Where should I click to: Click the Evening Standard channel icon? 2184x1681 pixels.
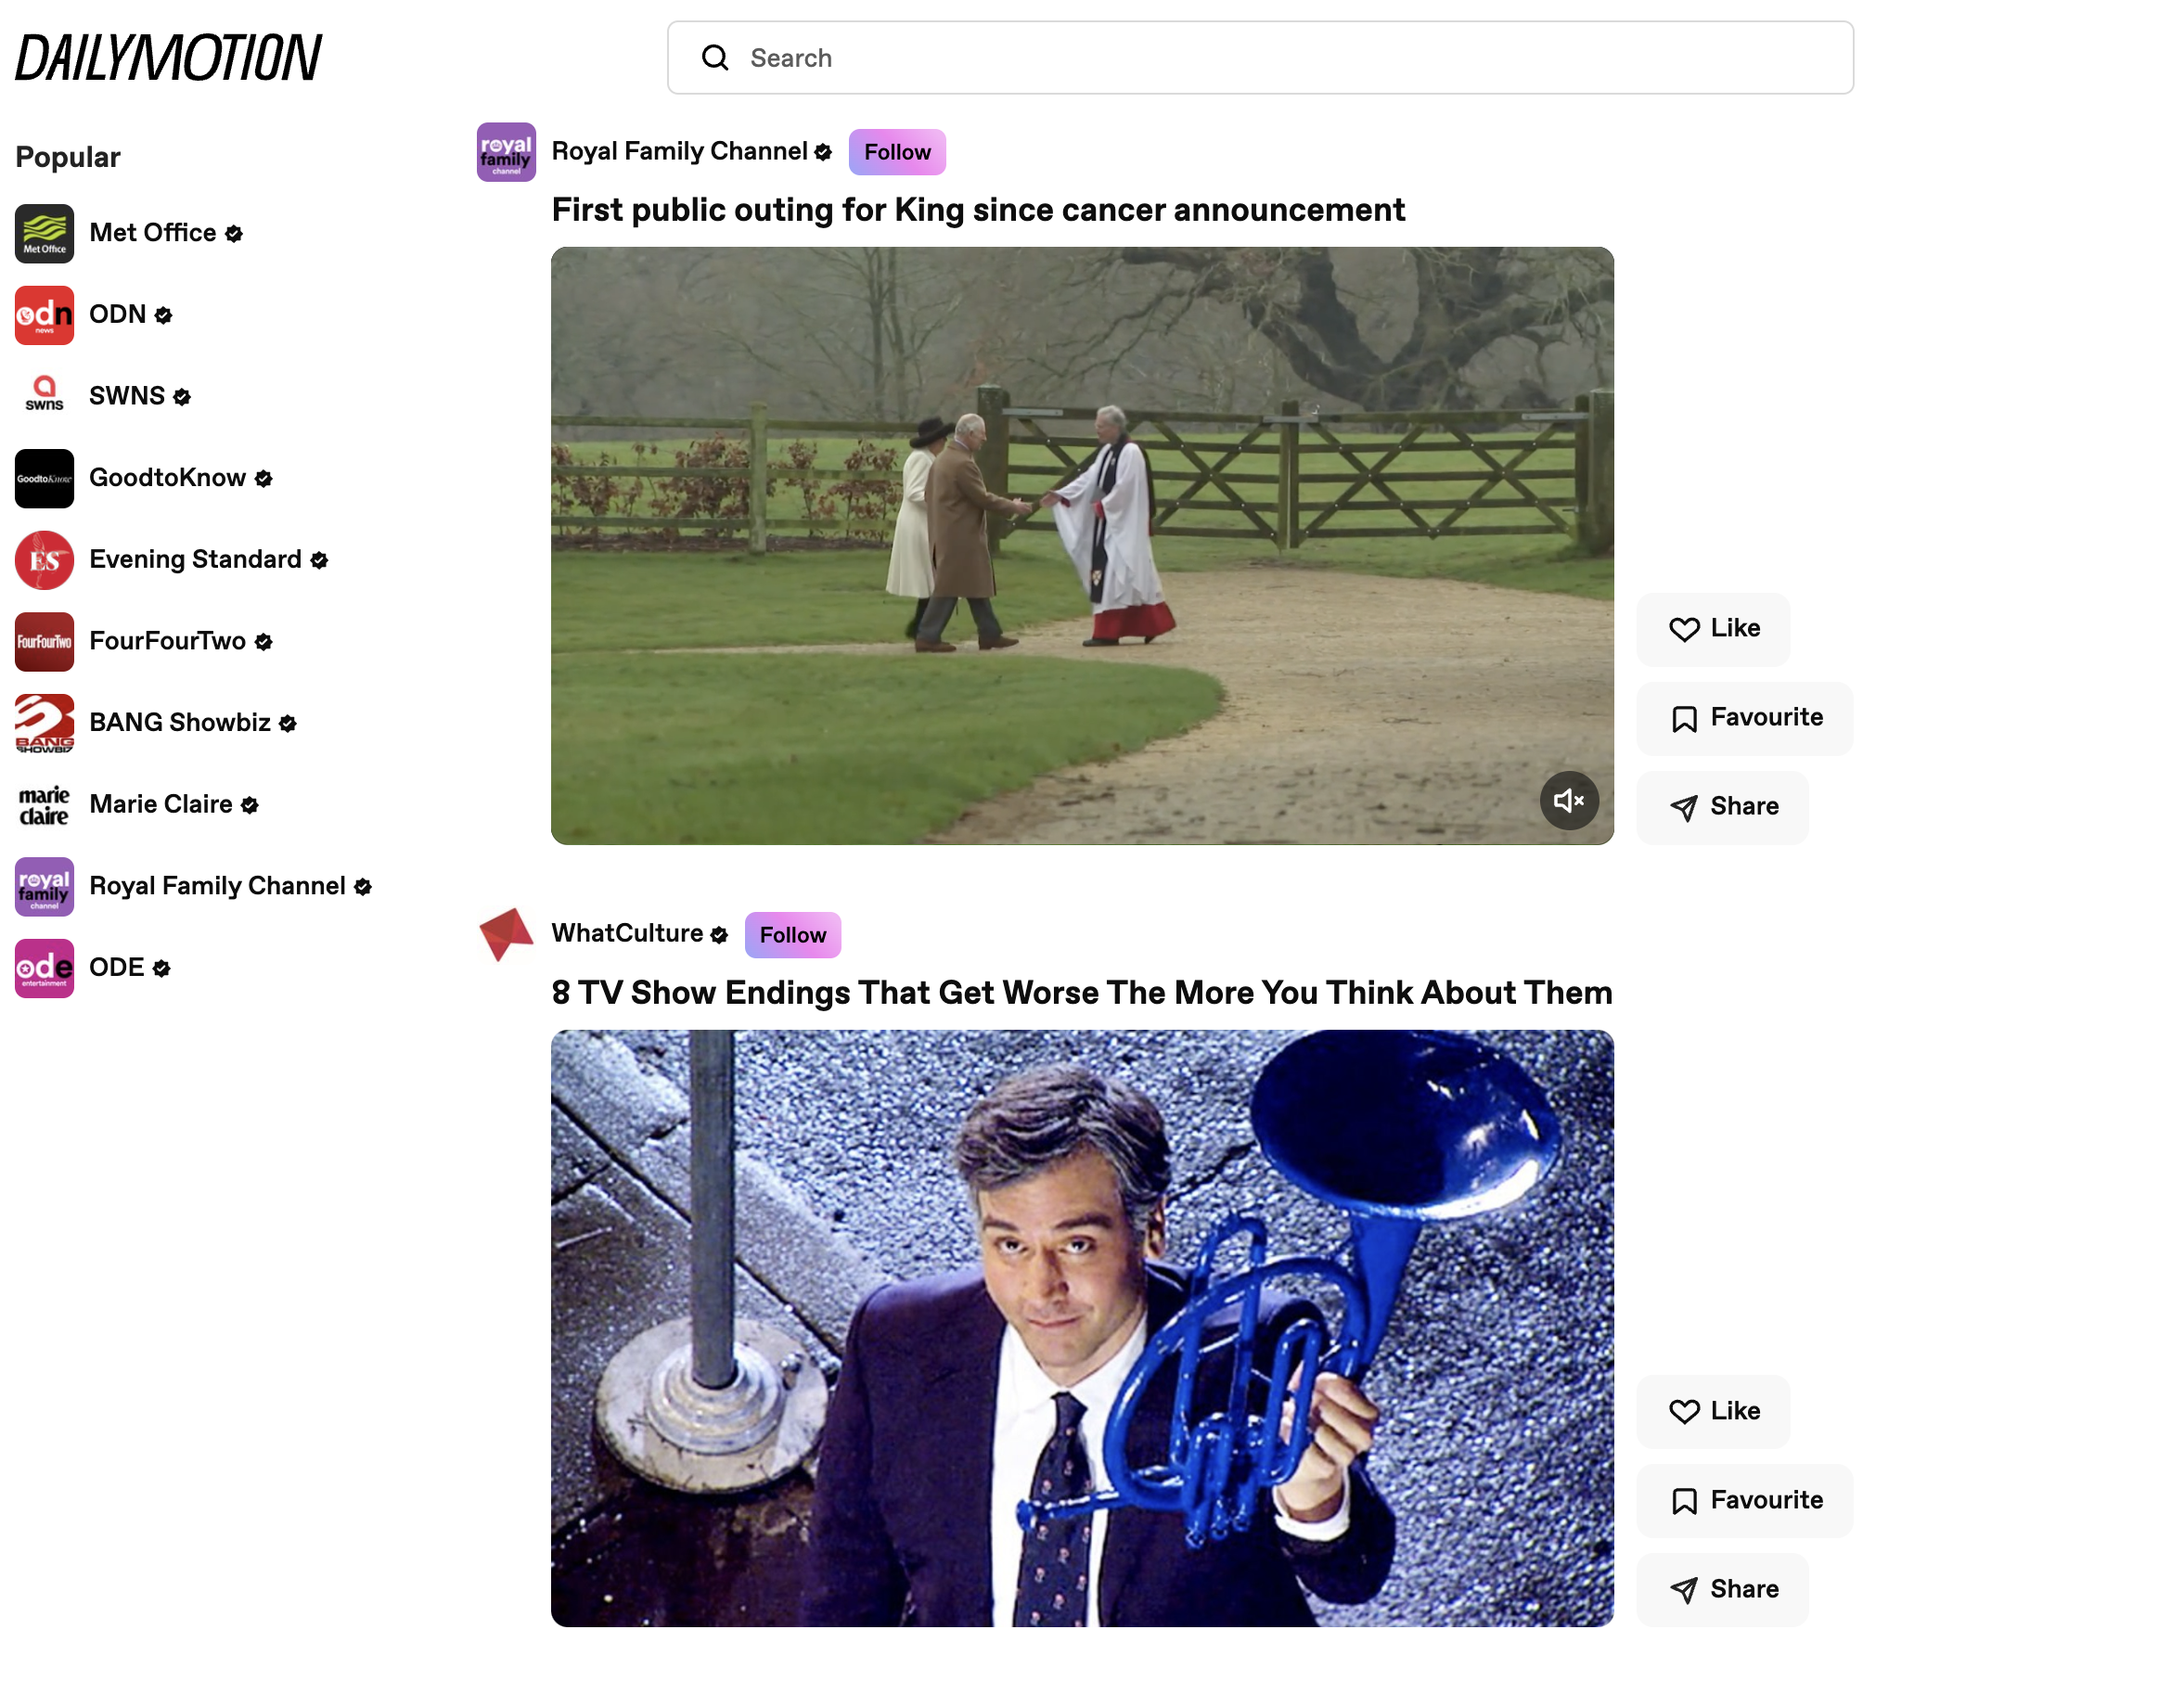(43, 559)
